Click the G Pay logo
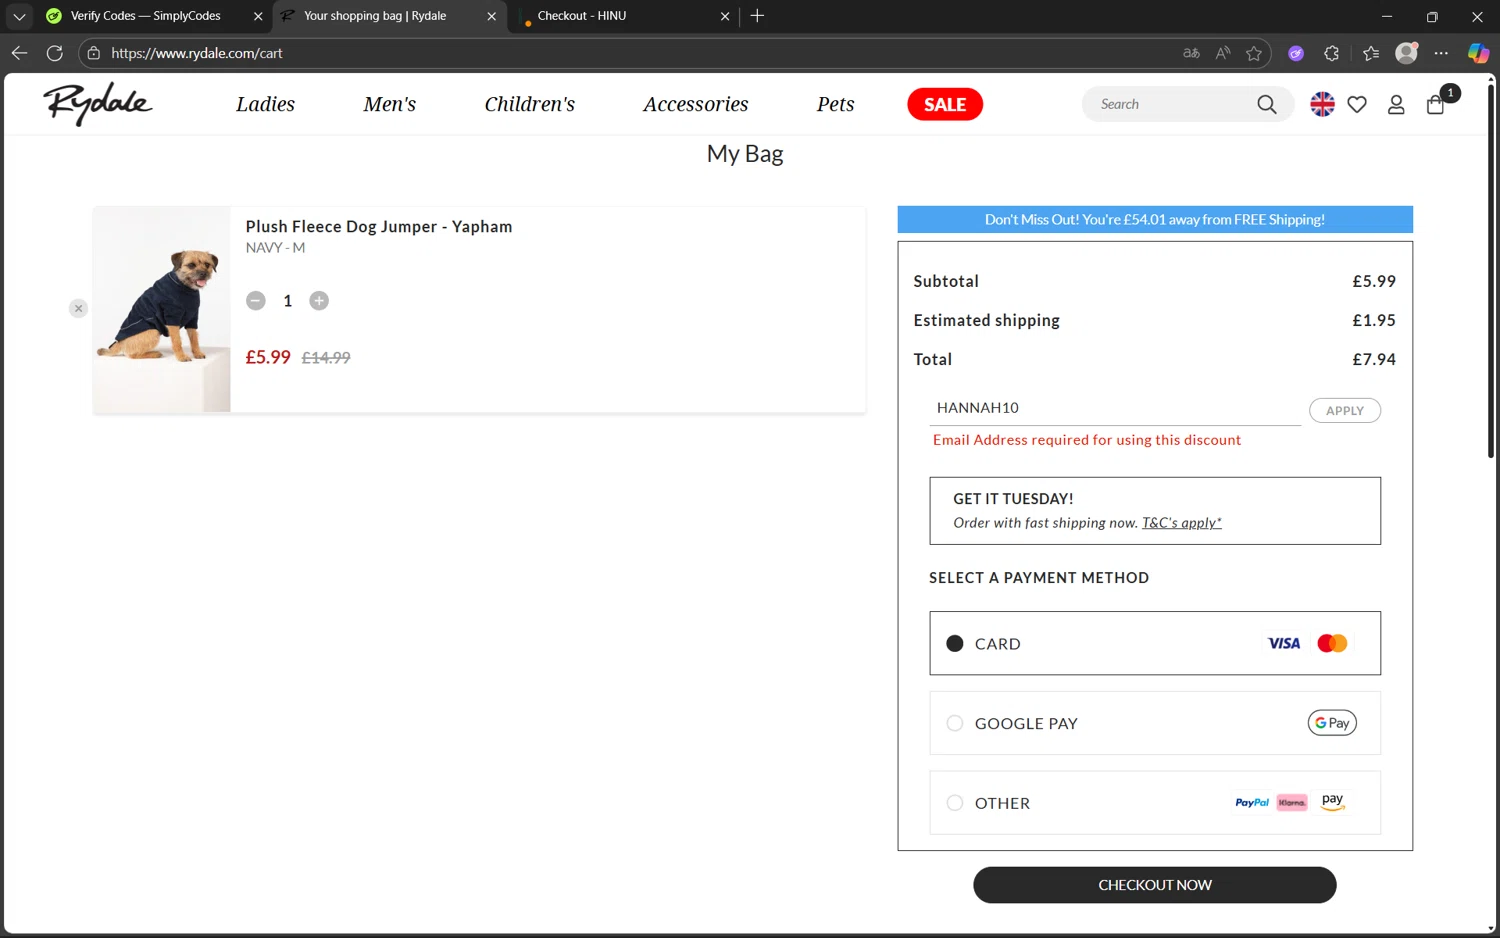Screen dimensions: 1500x938 coord(1332,723)
